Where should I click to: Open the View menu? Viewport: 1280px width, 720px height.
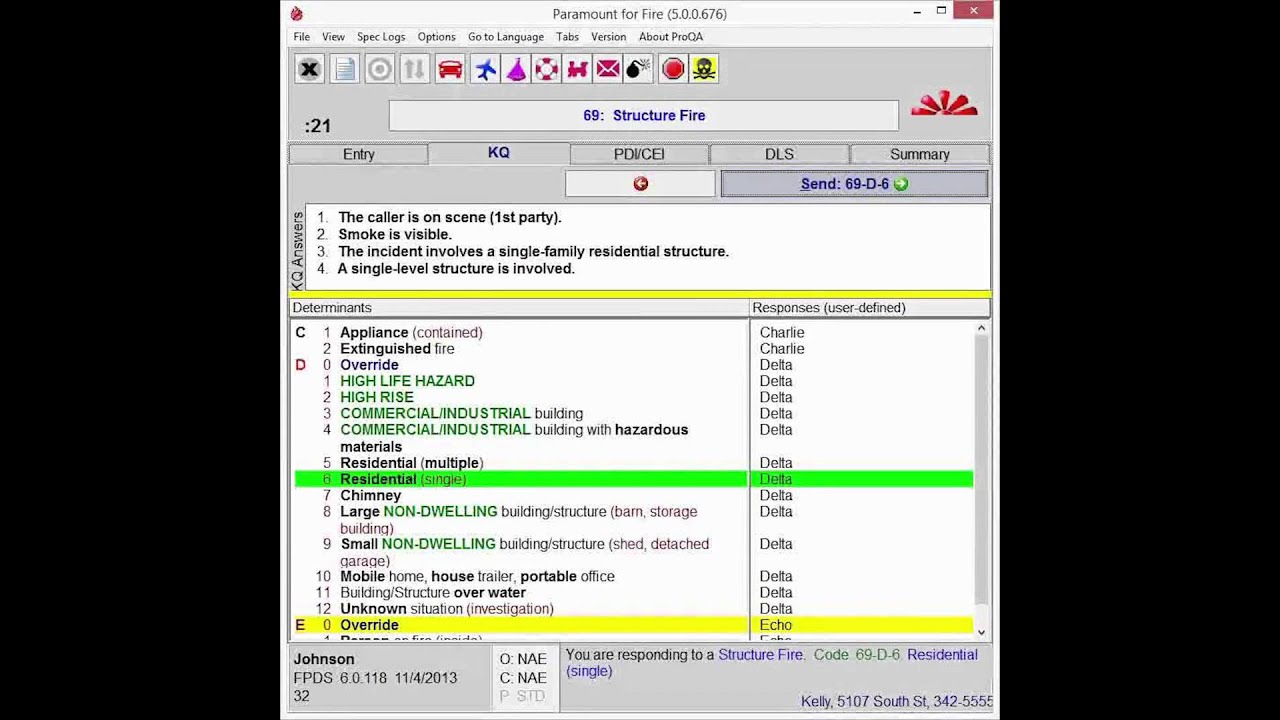[333, 37]
